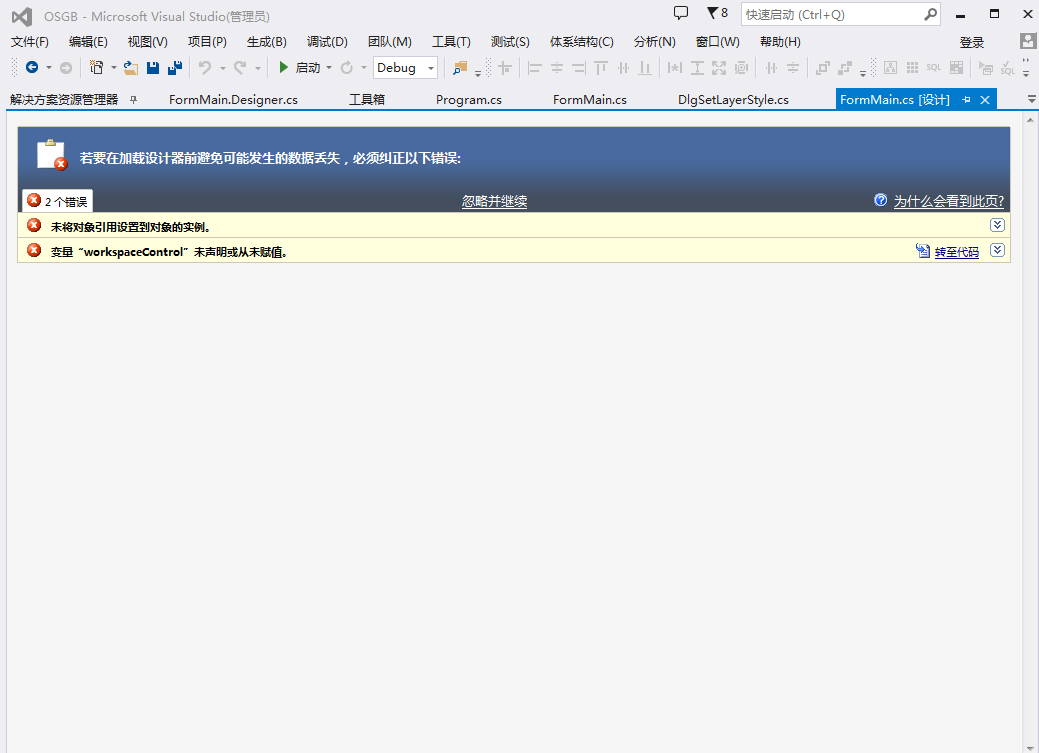Open the 调试(D) menu
This screenshot has height=753, width=1039.
[327, 42]
